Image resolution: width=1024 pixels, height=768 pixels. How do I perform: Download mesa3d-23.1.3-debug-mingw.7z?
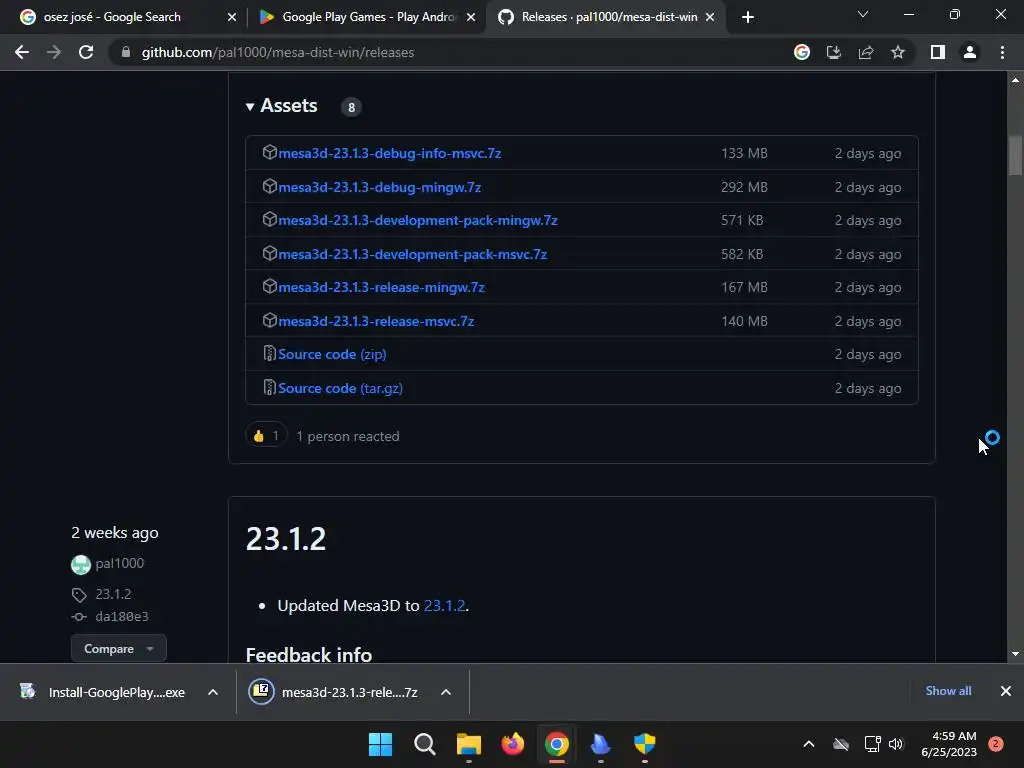[x=379, y=187]
